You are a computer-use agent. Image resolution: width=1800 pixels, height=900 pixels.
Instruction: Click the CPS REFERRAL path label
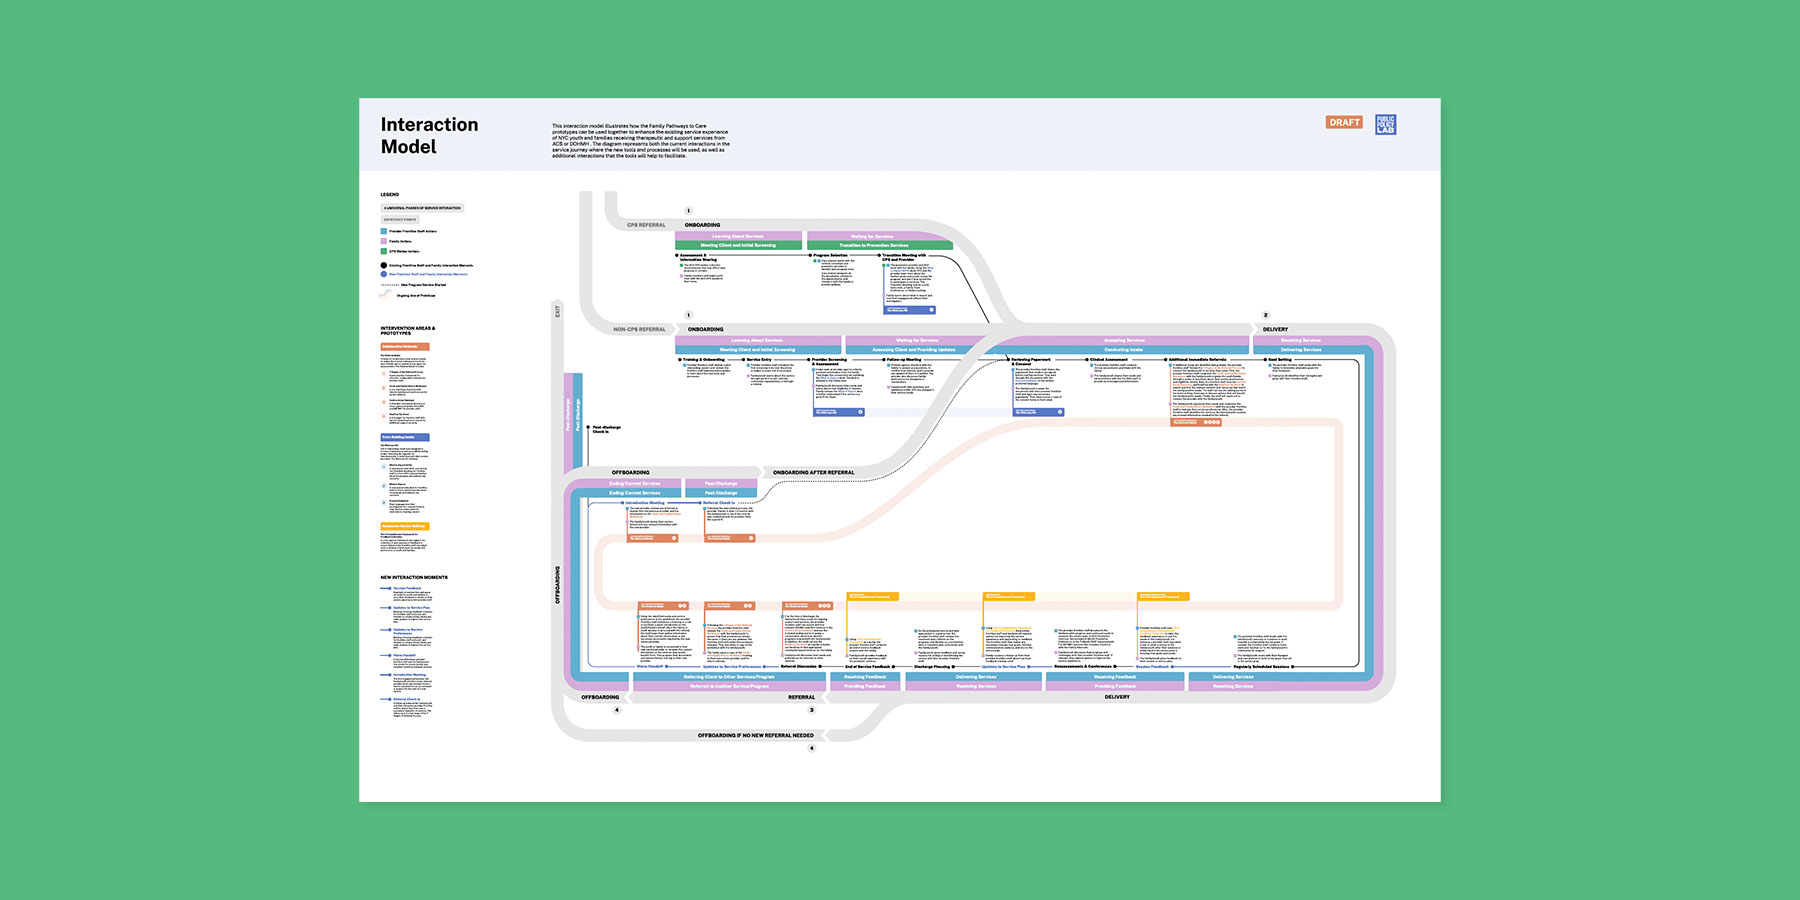(646, 225)
